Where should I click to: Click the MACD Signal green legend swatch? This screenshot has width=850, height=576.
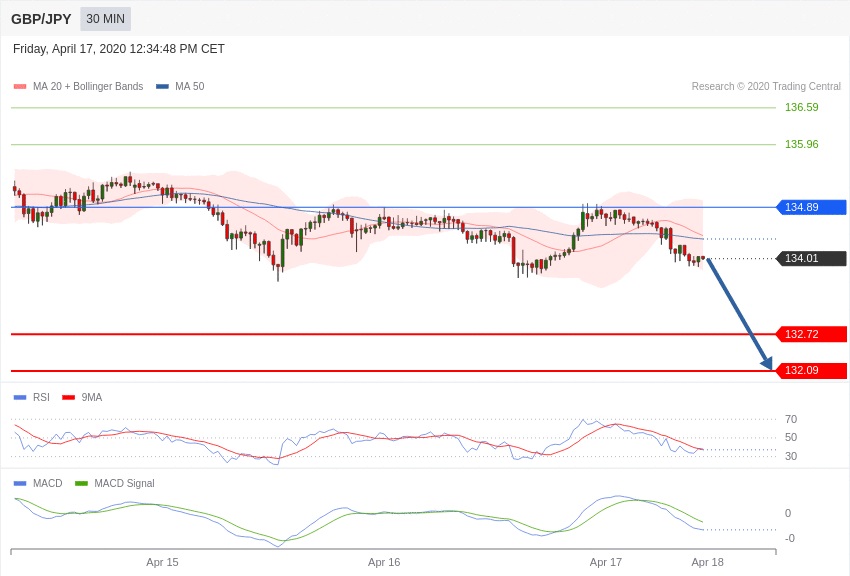click(x=81, y=483)
